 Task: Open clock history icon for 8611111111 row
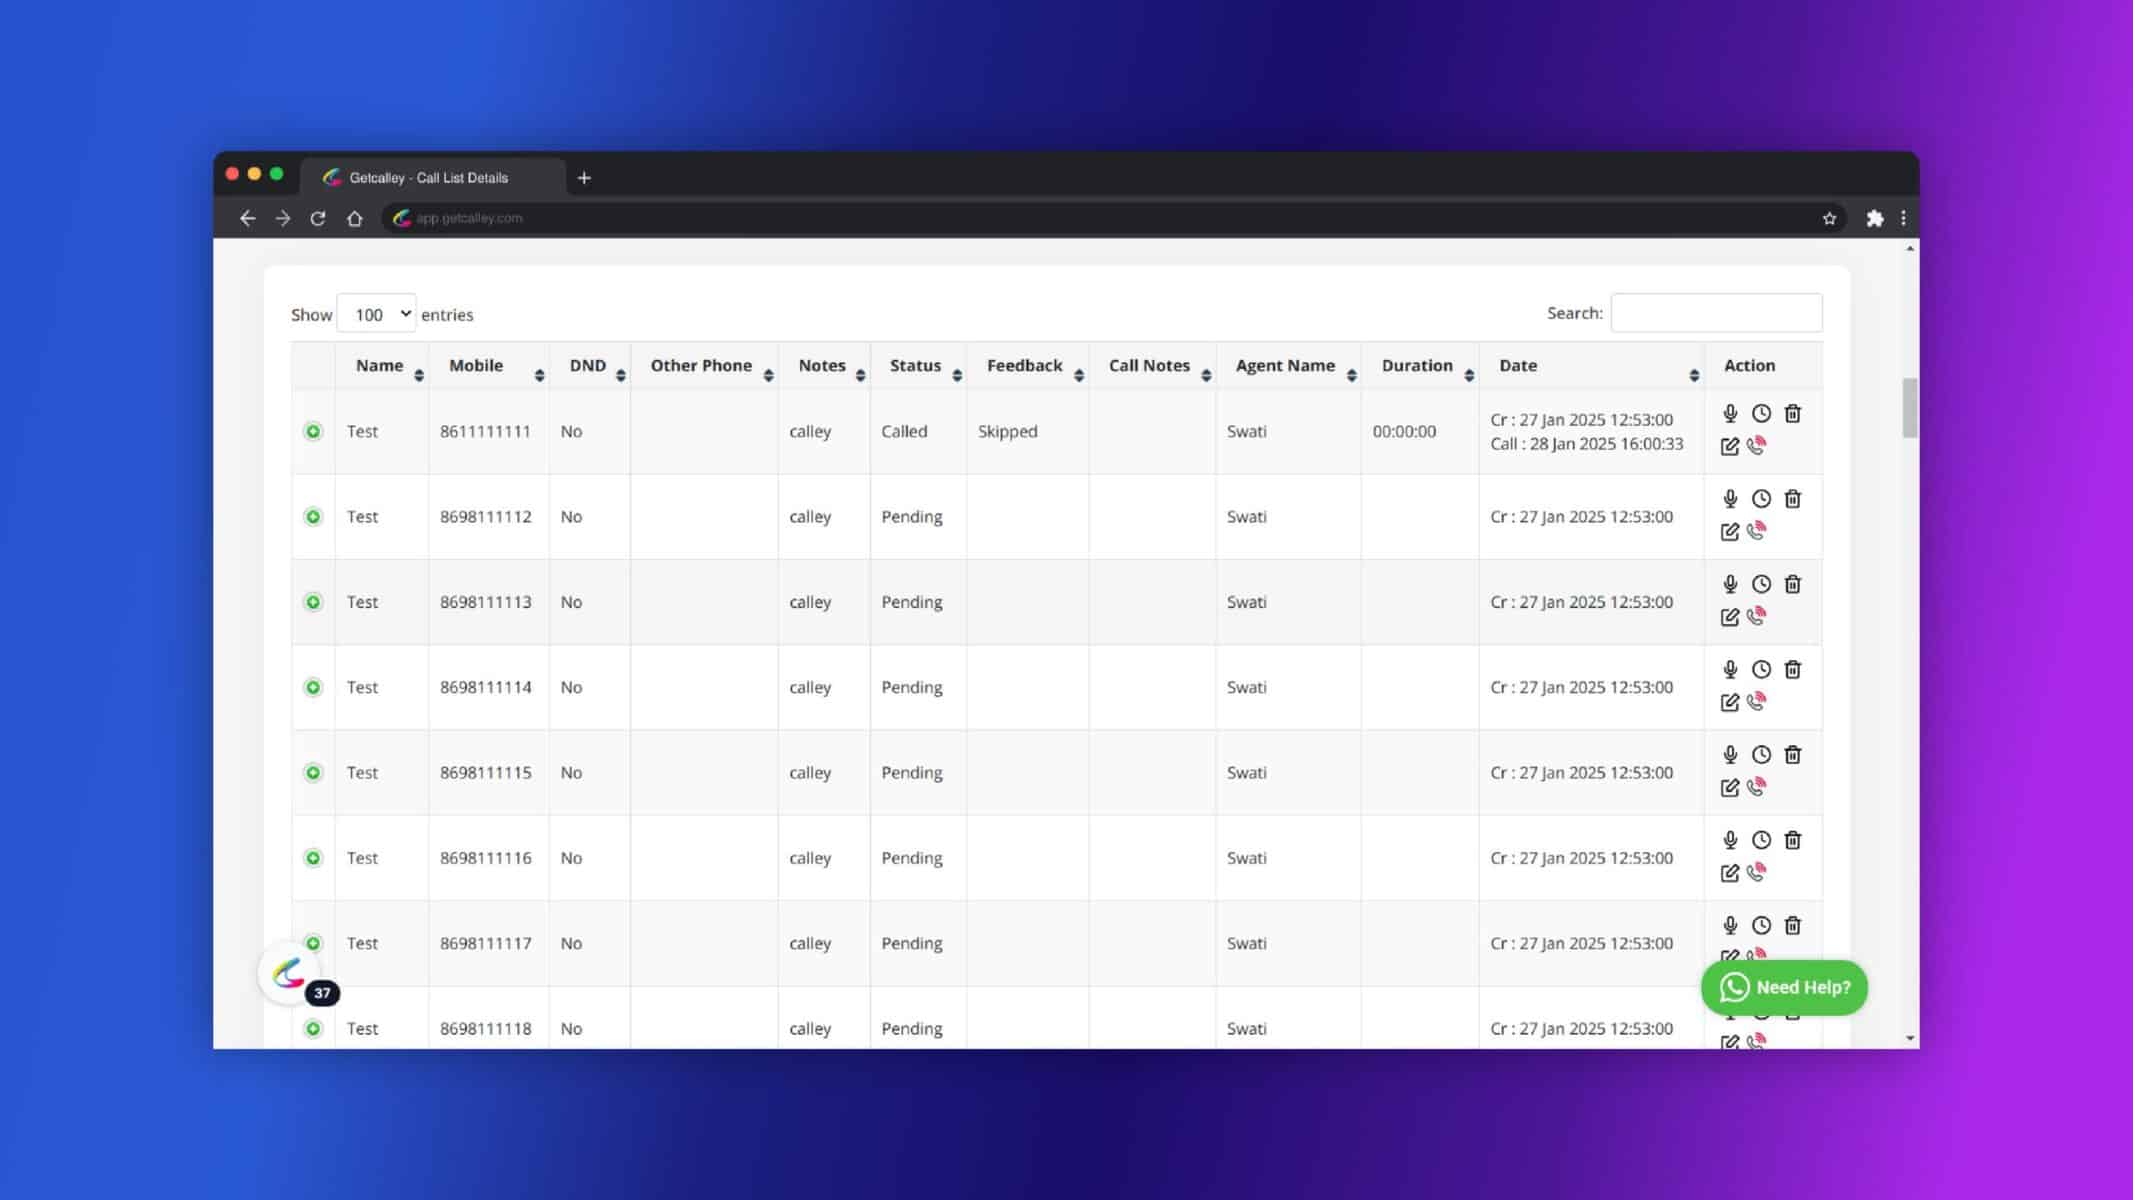[x=1761, y=413]
